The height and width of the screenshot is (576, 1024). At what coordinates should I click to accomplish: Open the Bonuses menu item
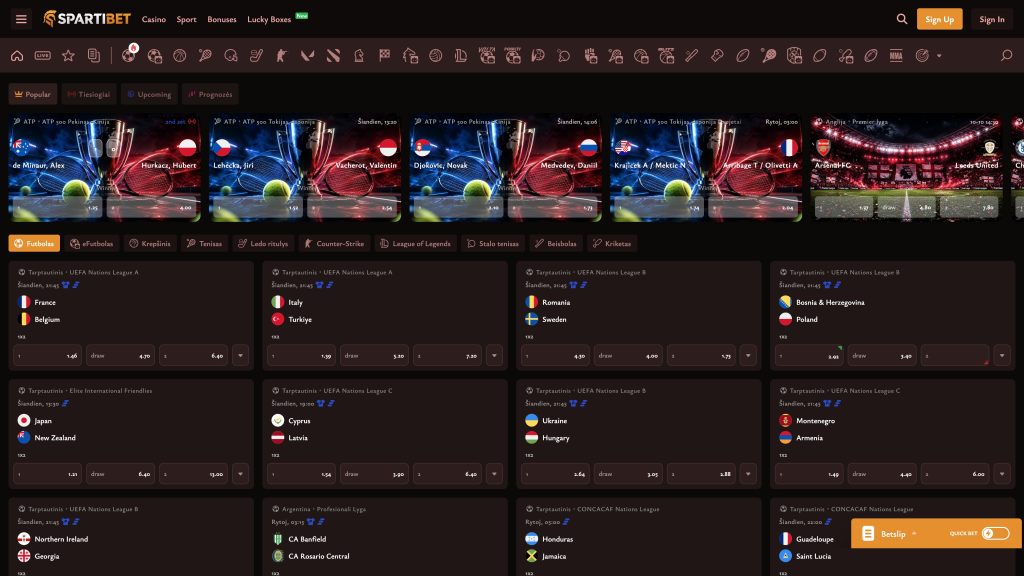click(221, 20)
